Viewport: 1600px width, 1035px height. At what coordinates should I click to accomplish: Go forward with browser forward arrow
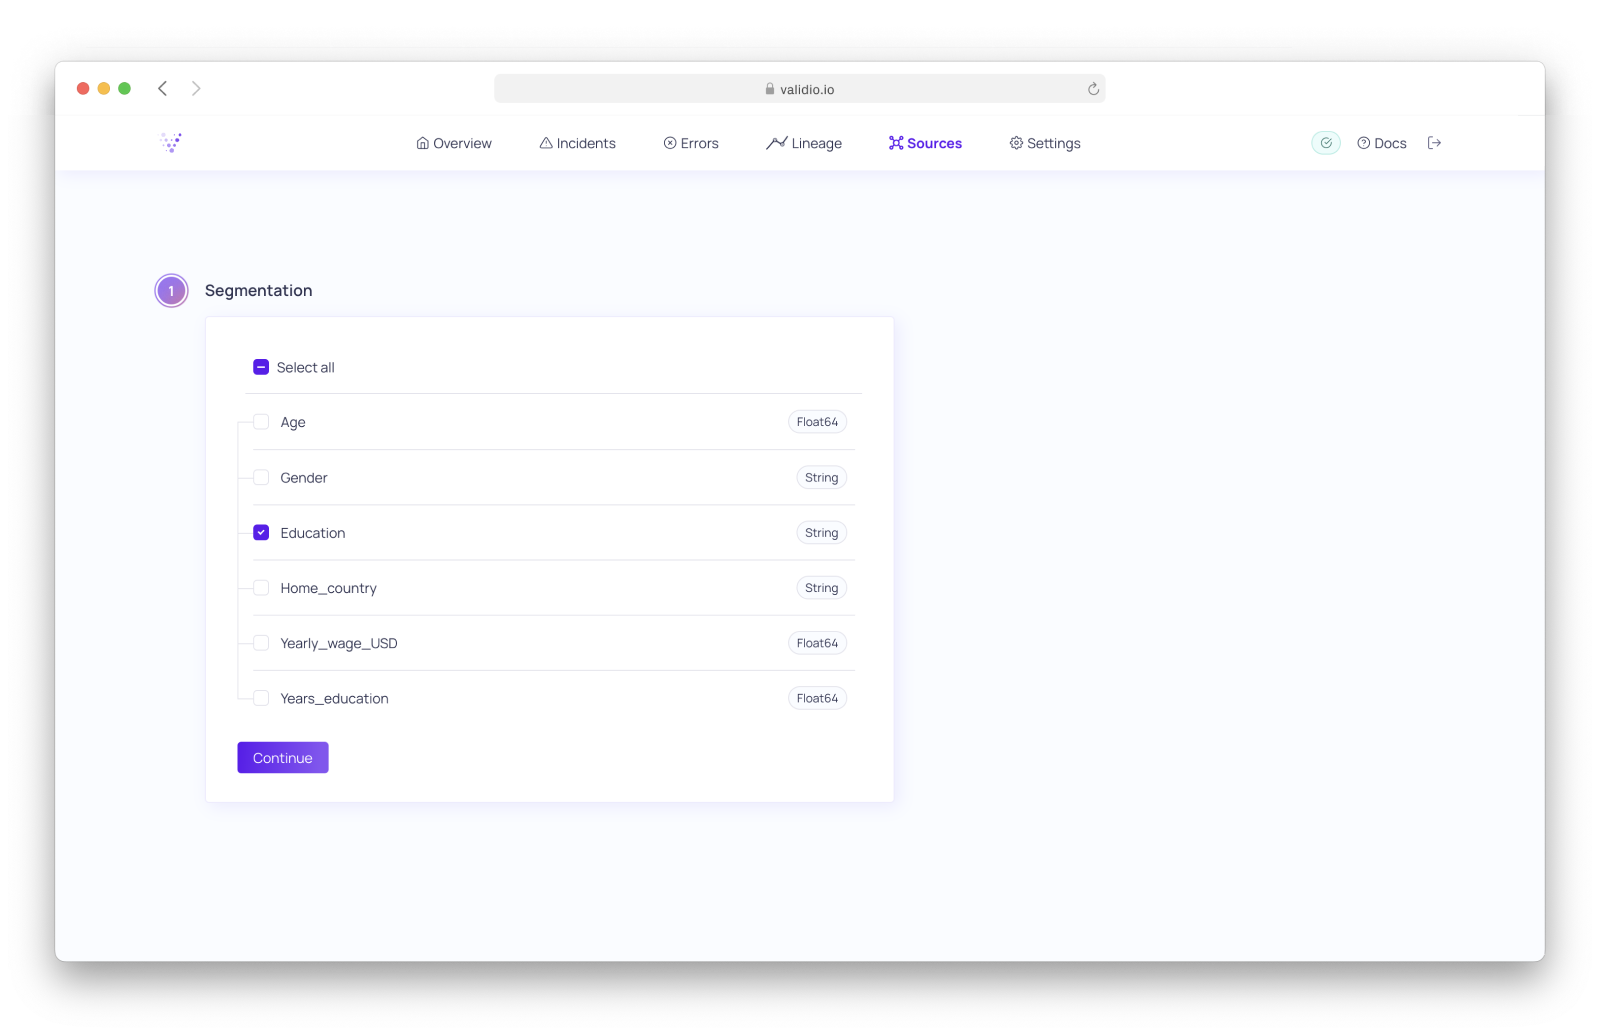pos(196,89)
